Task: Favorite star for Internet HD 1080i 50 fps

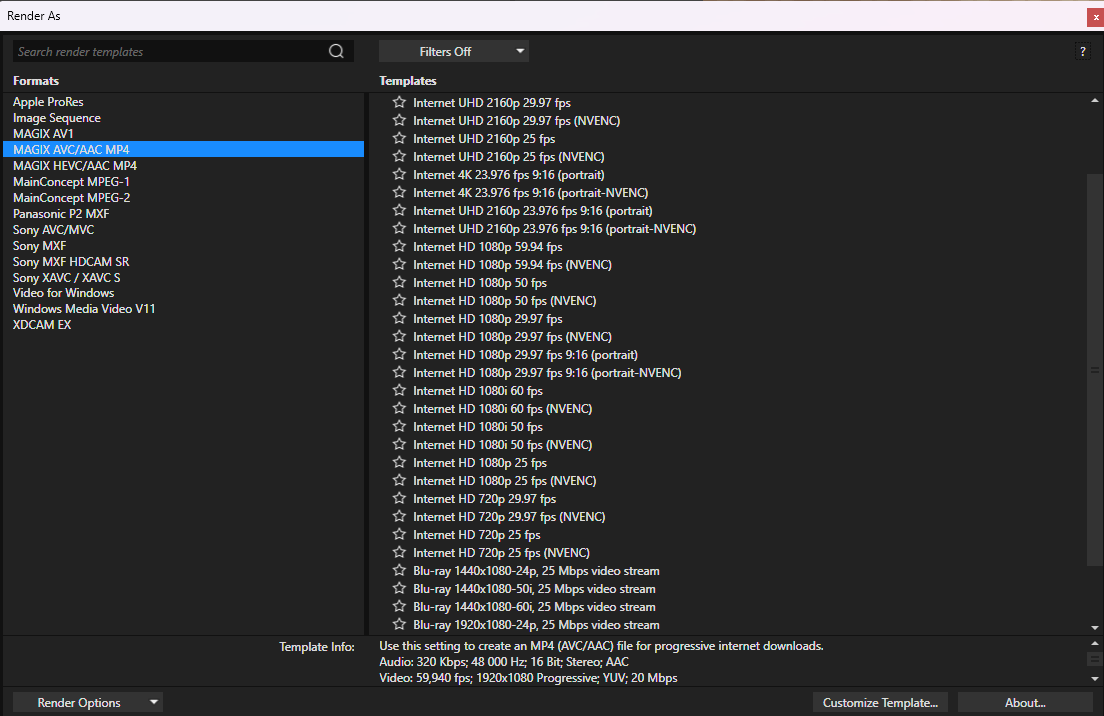Action: click(x=399, y=426)
